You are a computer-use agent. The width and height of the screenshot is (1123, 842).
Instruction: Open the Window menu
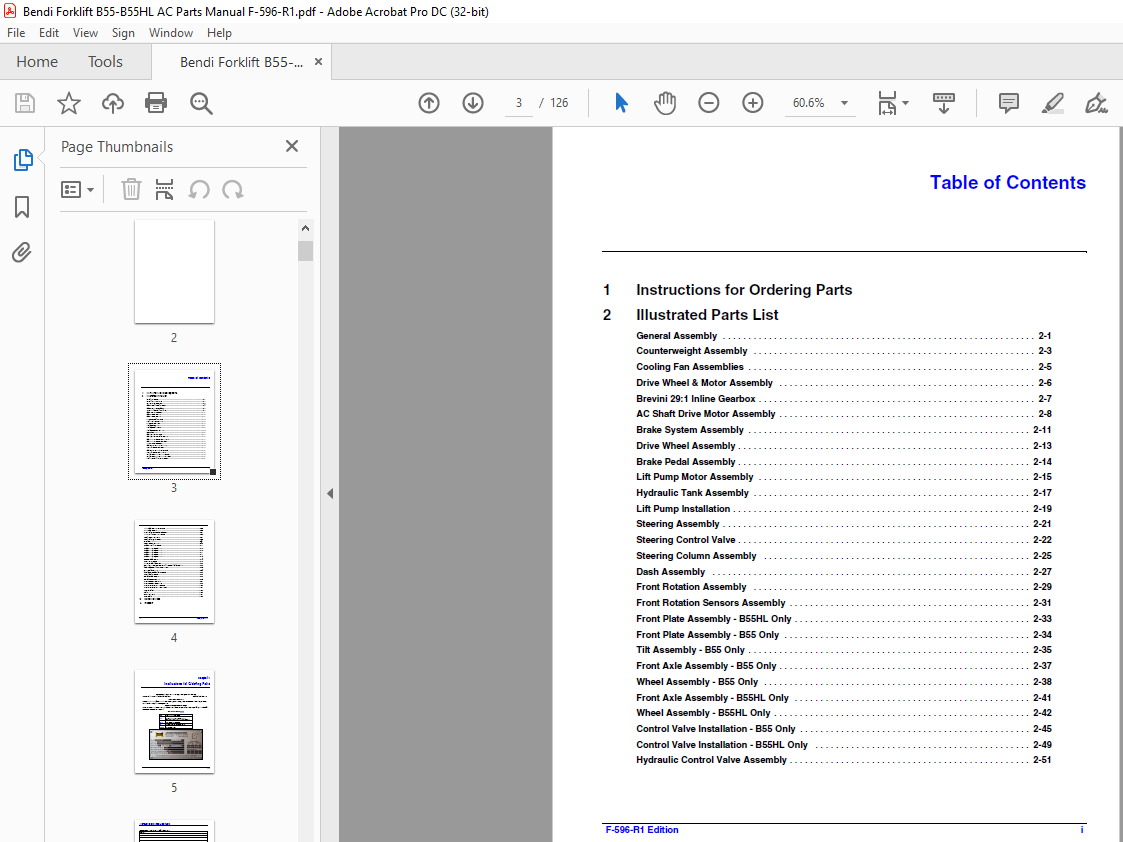pos(170,33)
